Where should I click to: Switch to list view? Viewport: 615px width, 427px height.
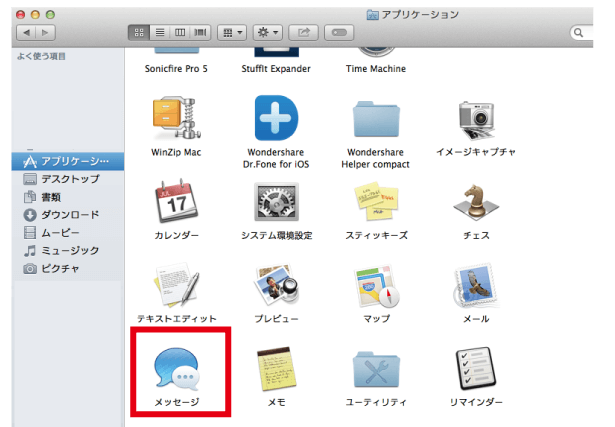point(160,33)
